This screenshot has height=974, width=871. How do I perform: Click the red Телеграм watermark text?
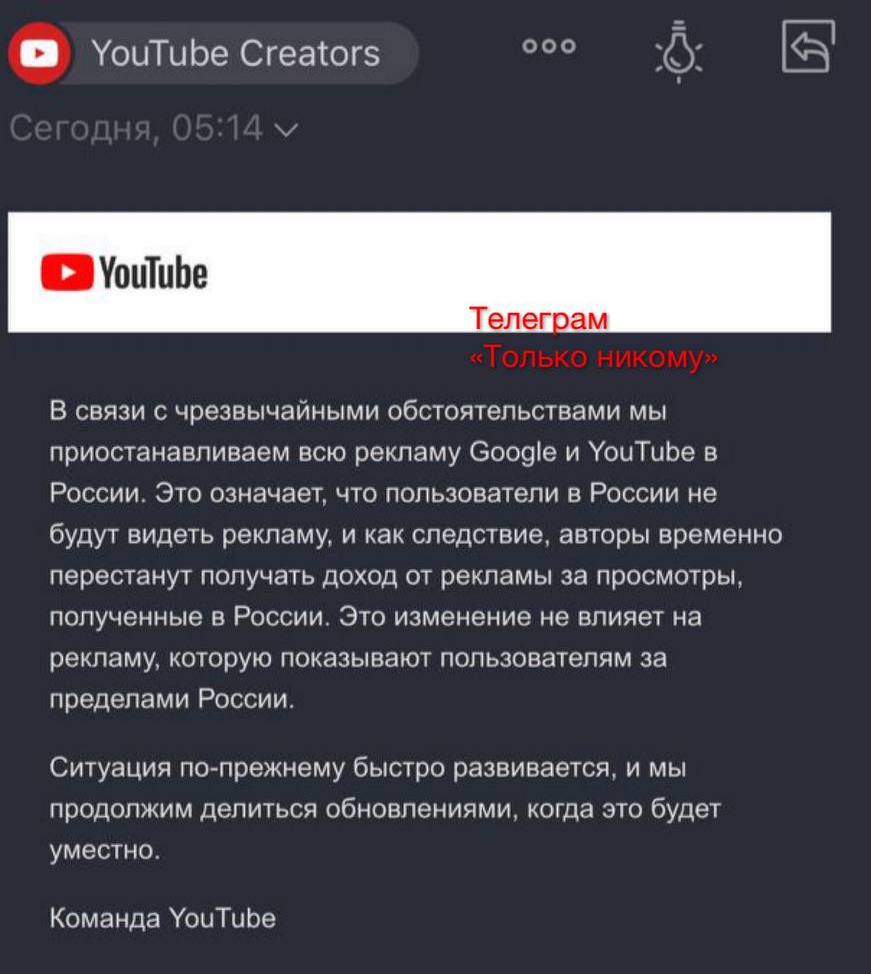(x=539, y=319)
